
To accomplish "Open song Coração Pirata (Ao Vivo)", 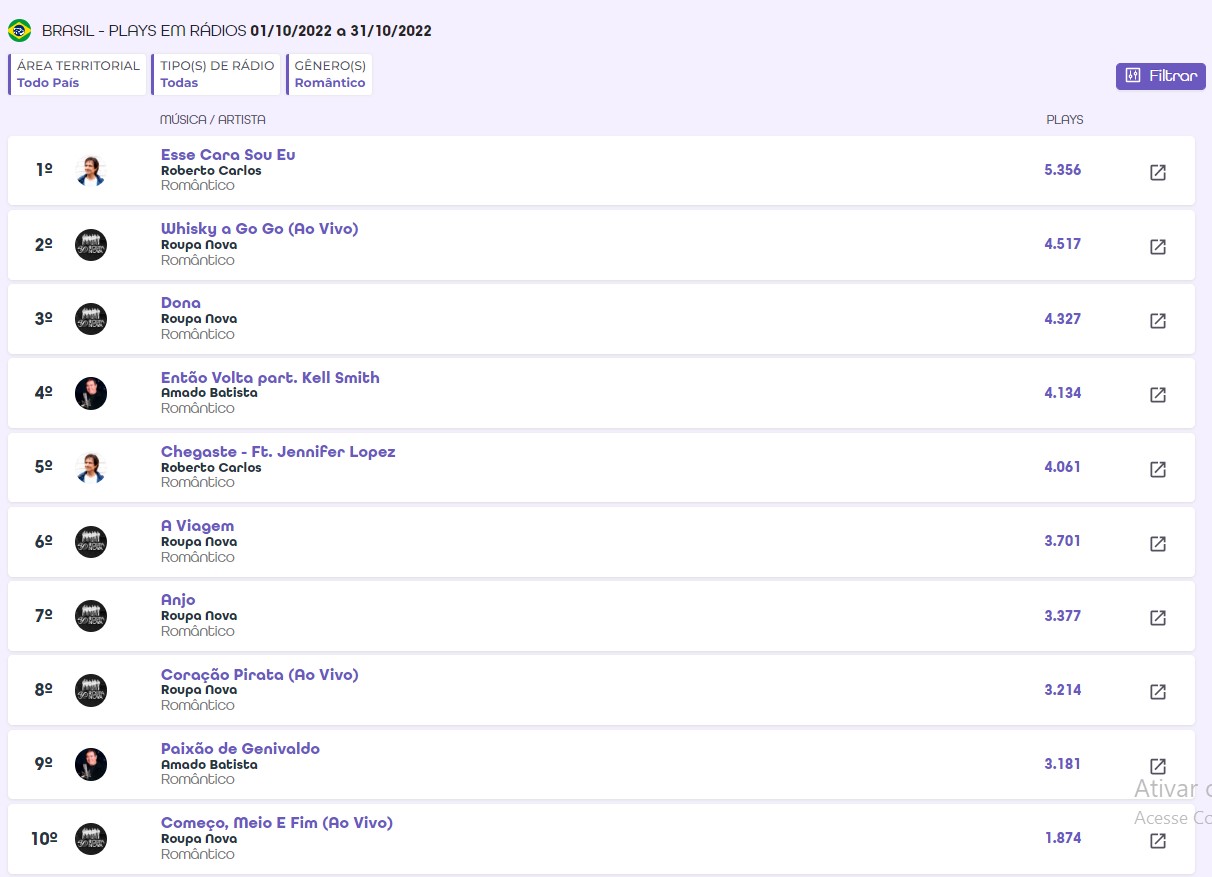I will coord(260,675).
